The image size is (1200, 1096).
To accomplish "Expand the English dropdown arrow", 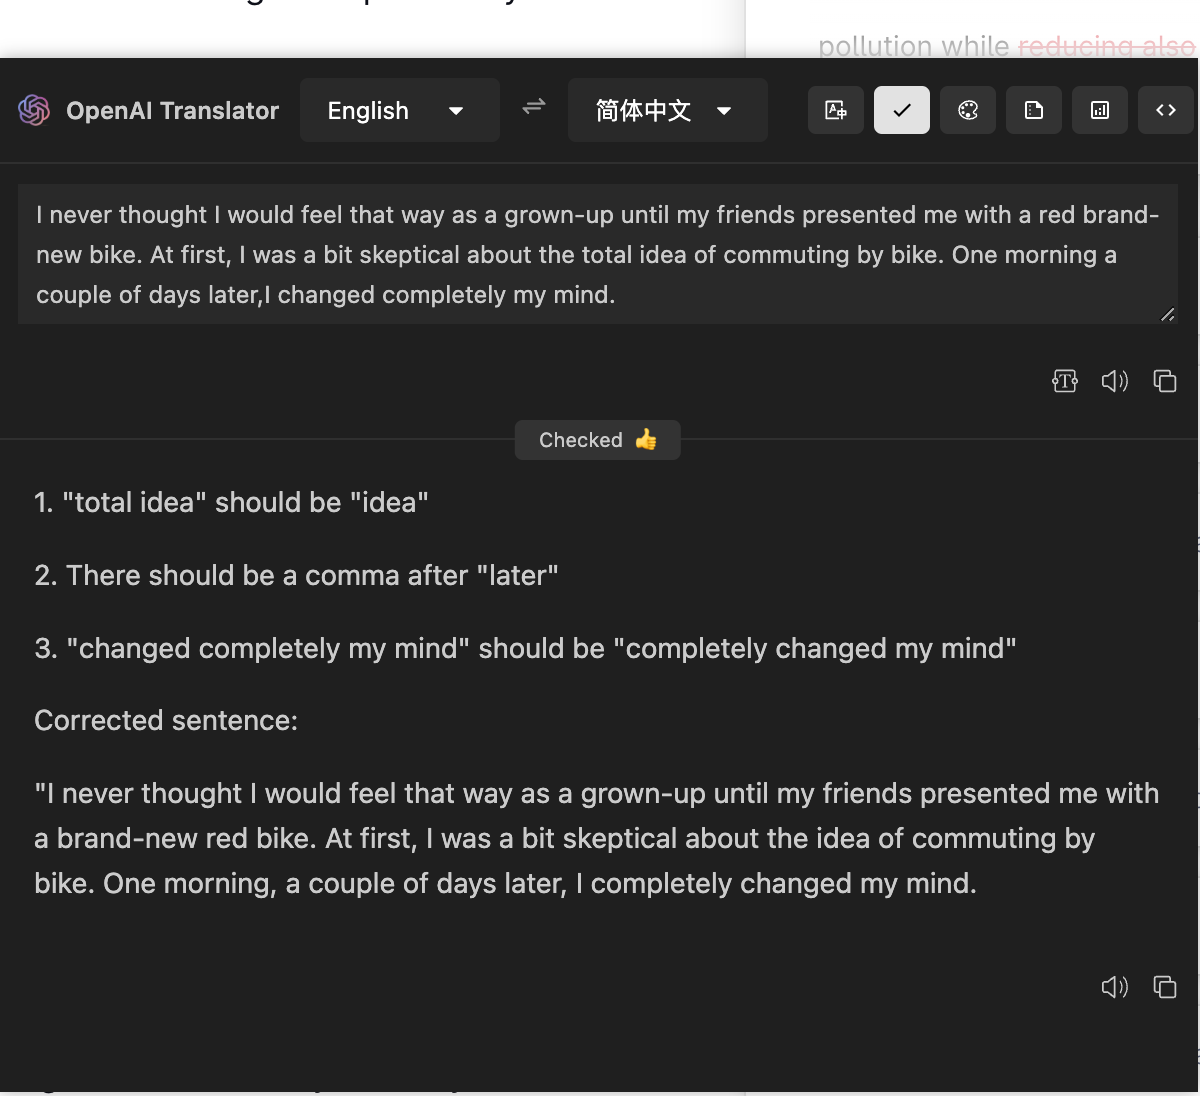I will 456,111.
